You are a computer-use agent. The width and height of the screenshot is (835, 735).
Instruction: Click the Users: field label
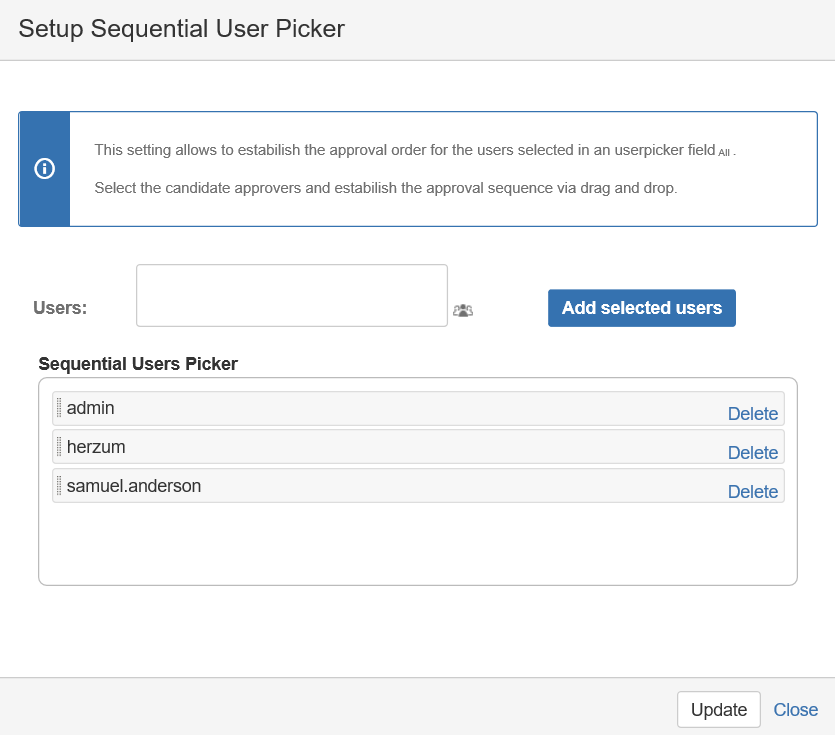point(60,308)
